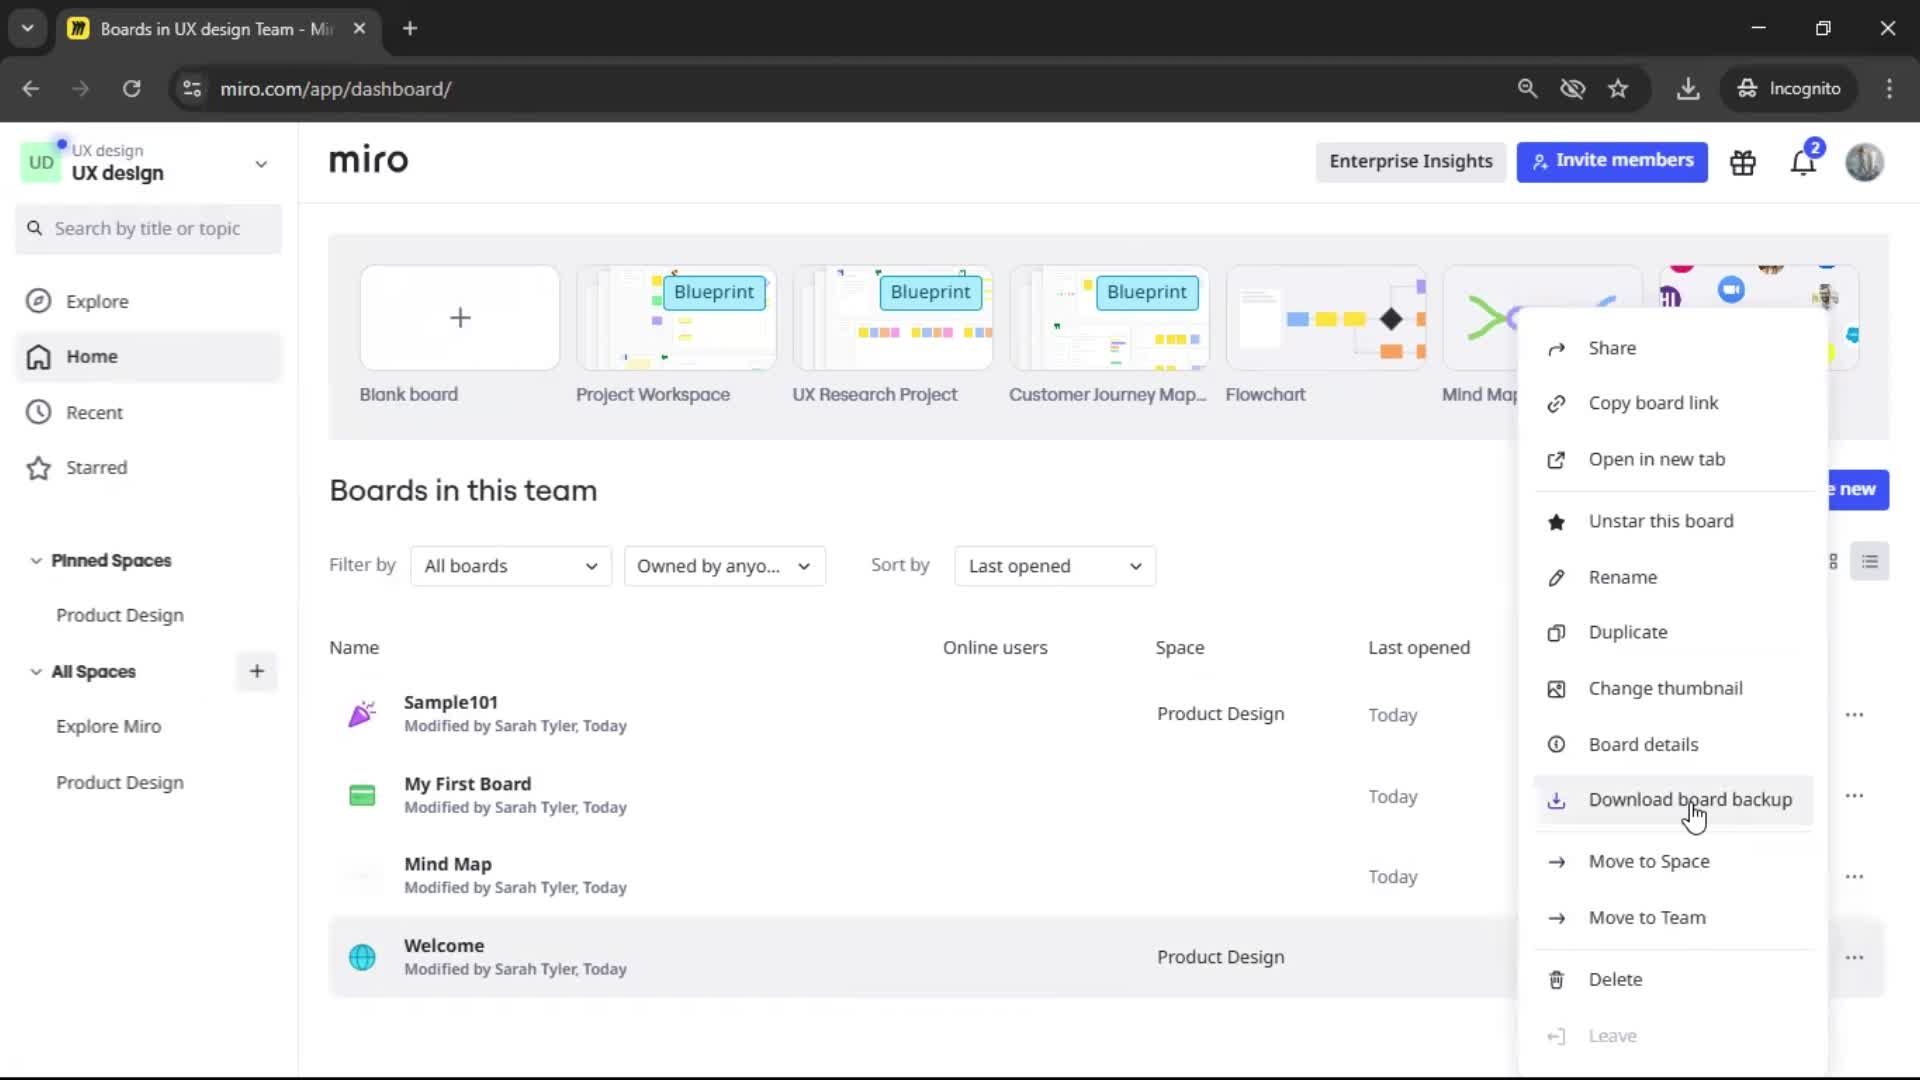Click the browser address bar URL
The height and width of the screenshot is (1080, 1920).
pos(336,89)
